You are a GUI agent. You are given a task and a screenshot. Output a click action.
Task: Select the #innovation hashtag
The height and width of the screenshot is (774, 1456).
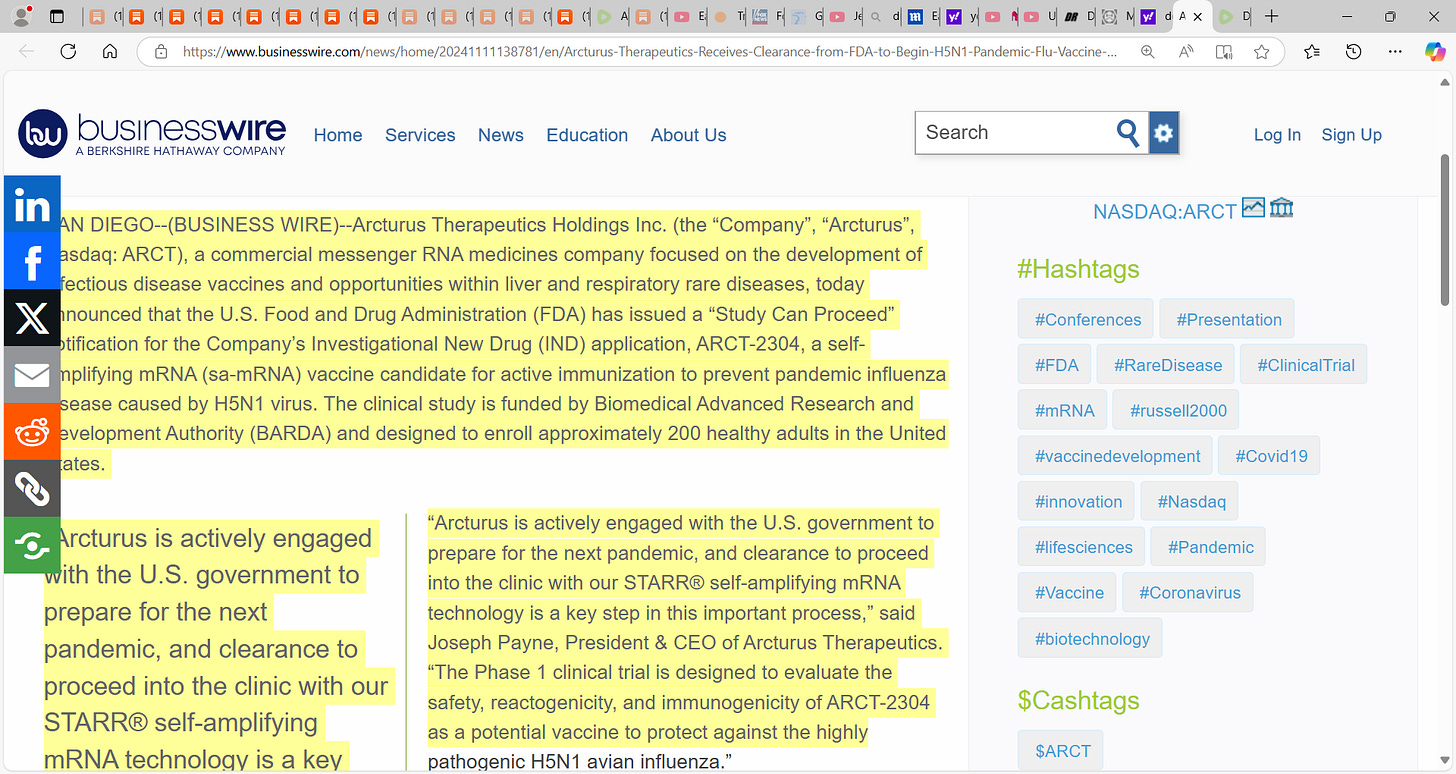1078,502
